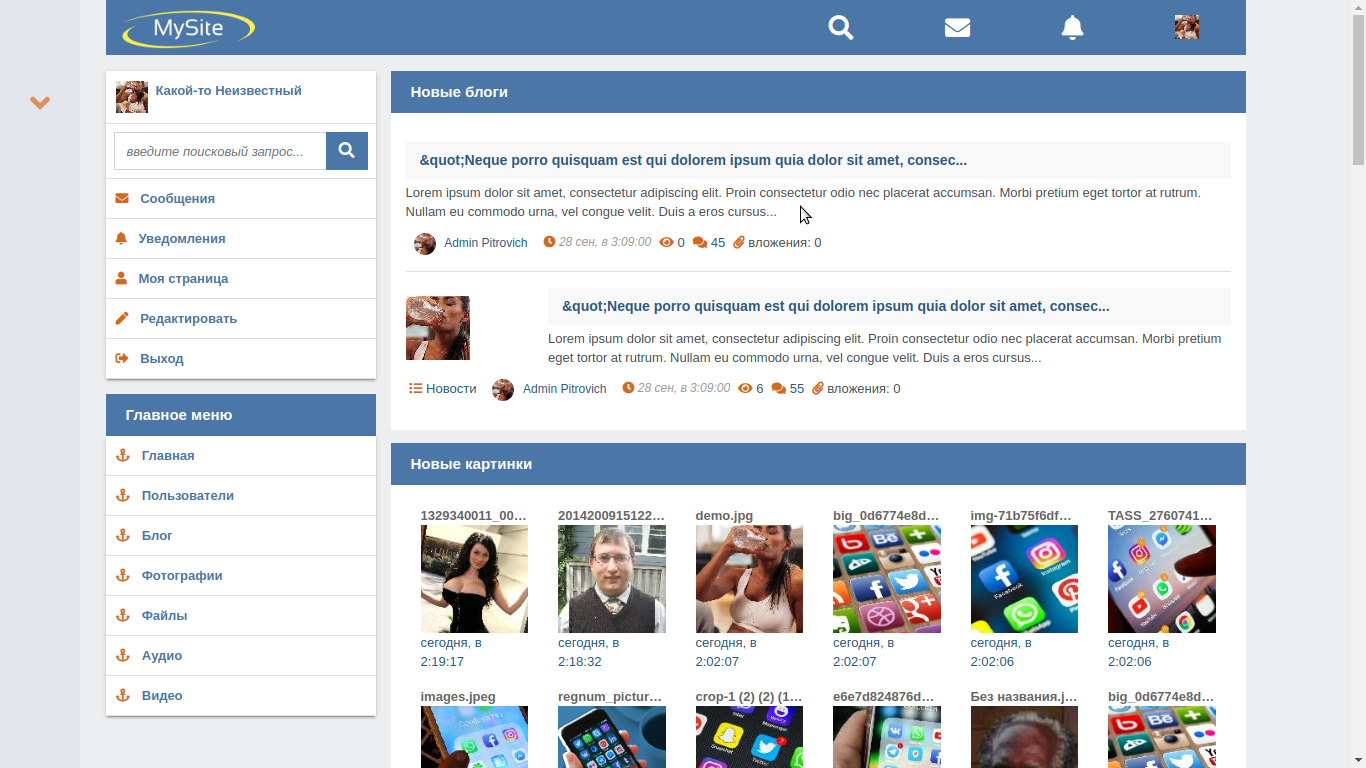Open the img-71b75f6df... image thumbnail

tap(1024, 579)
